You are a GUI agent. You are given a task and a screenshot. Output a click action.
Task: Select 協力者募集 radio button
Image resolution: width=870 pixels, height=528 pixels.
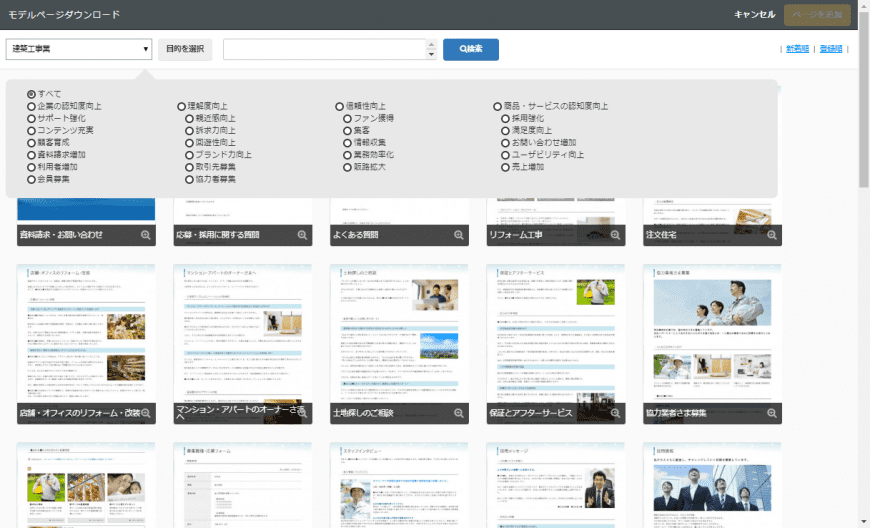pos(189,180)
